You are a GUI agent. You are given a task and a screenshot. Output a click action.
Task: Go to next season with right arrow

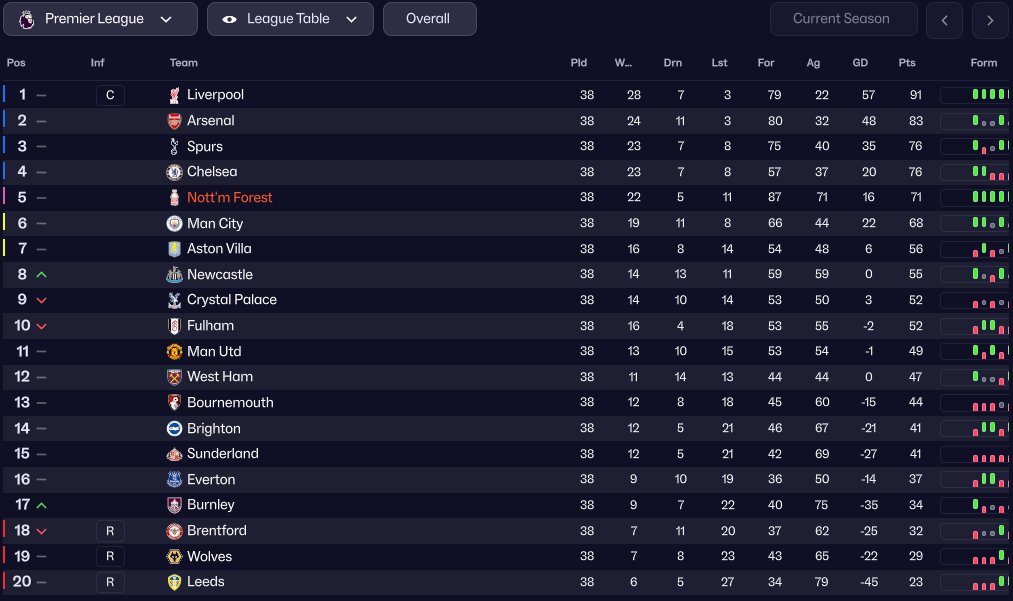tap(990, 19)
